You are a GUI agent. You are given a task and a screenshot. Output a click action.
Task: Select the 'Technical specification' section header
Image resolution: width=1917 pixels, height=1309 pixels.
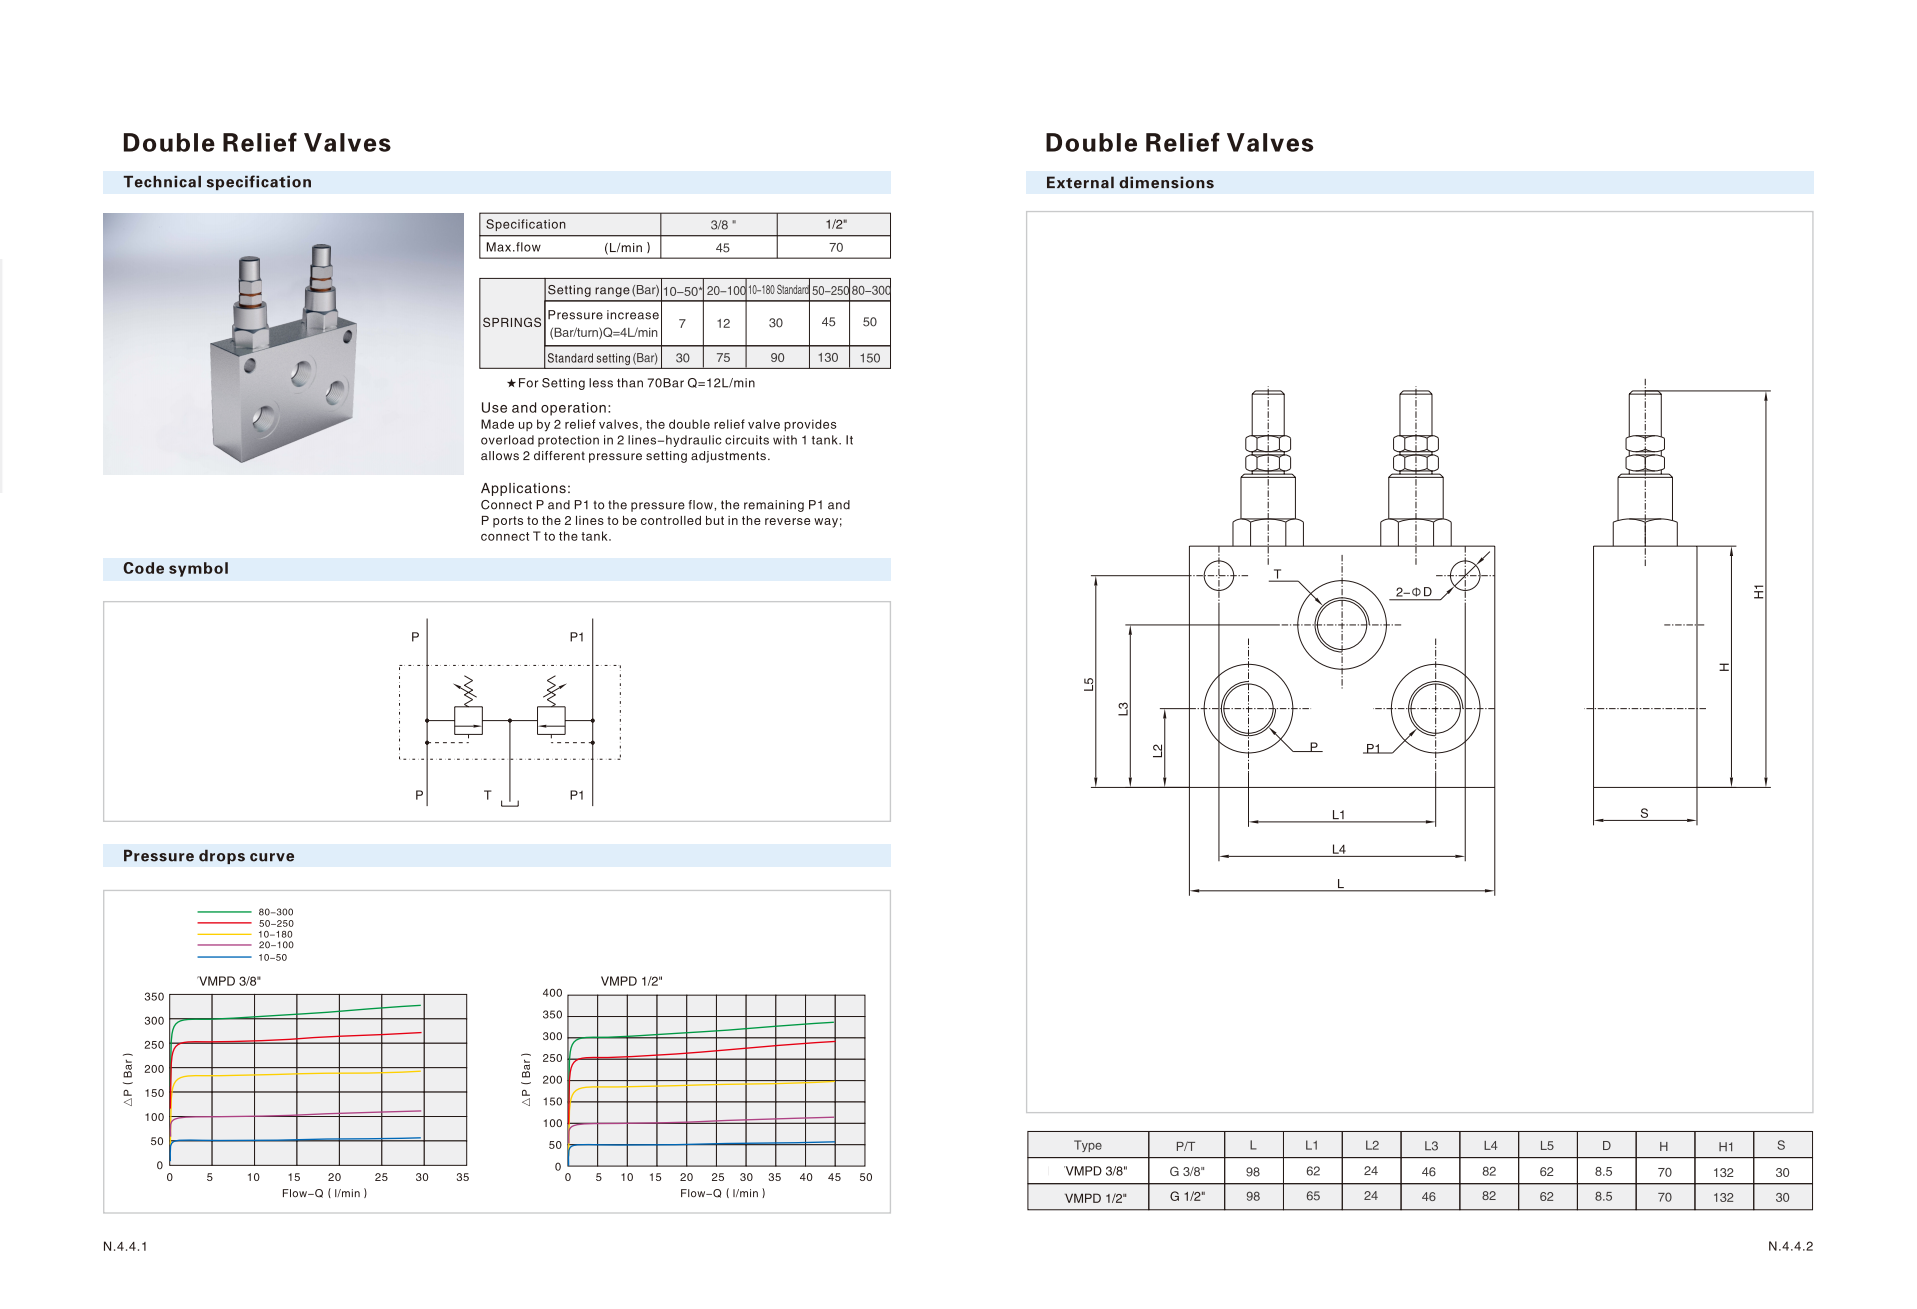point(217,182)
